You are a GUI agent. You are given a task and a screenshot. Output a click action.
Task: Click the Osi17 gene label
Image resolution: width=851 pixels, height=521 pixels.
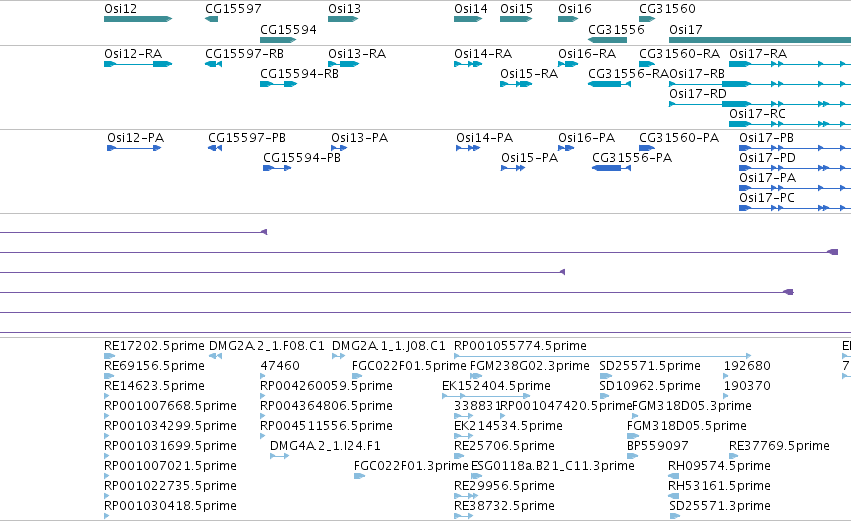click(685, 29)
